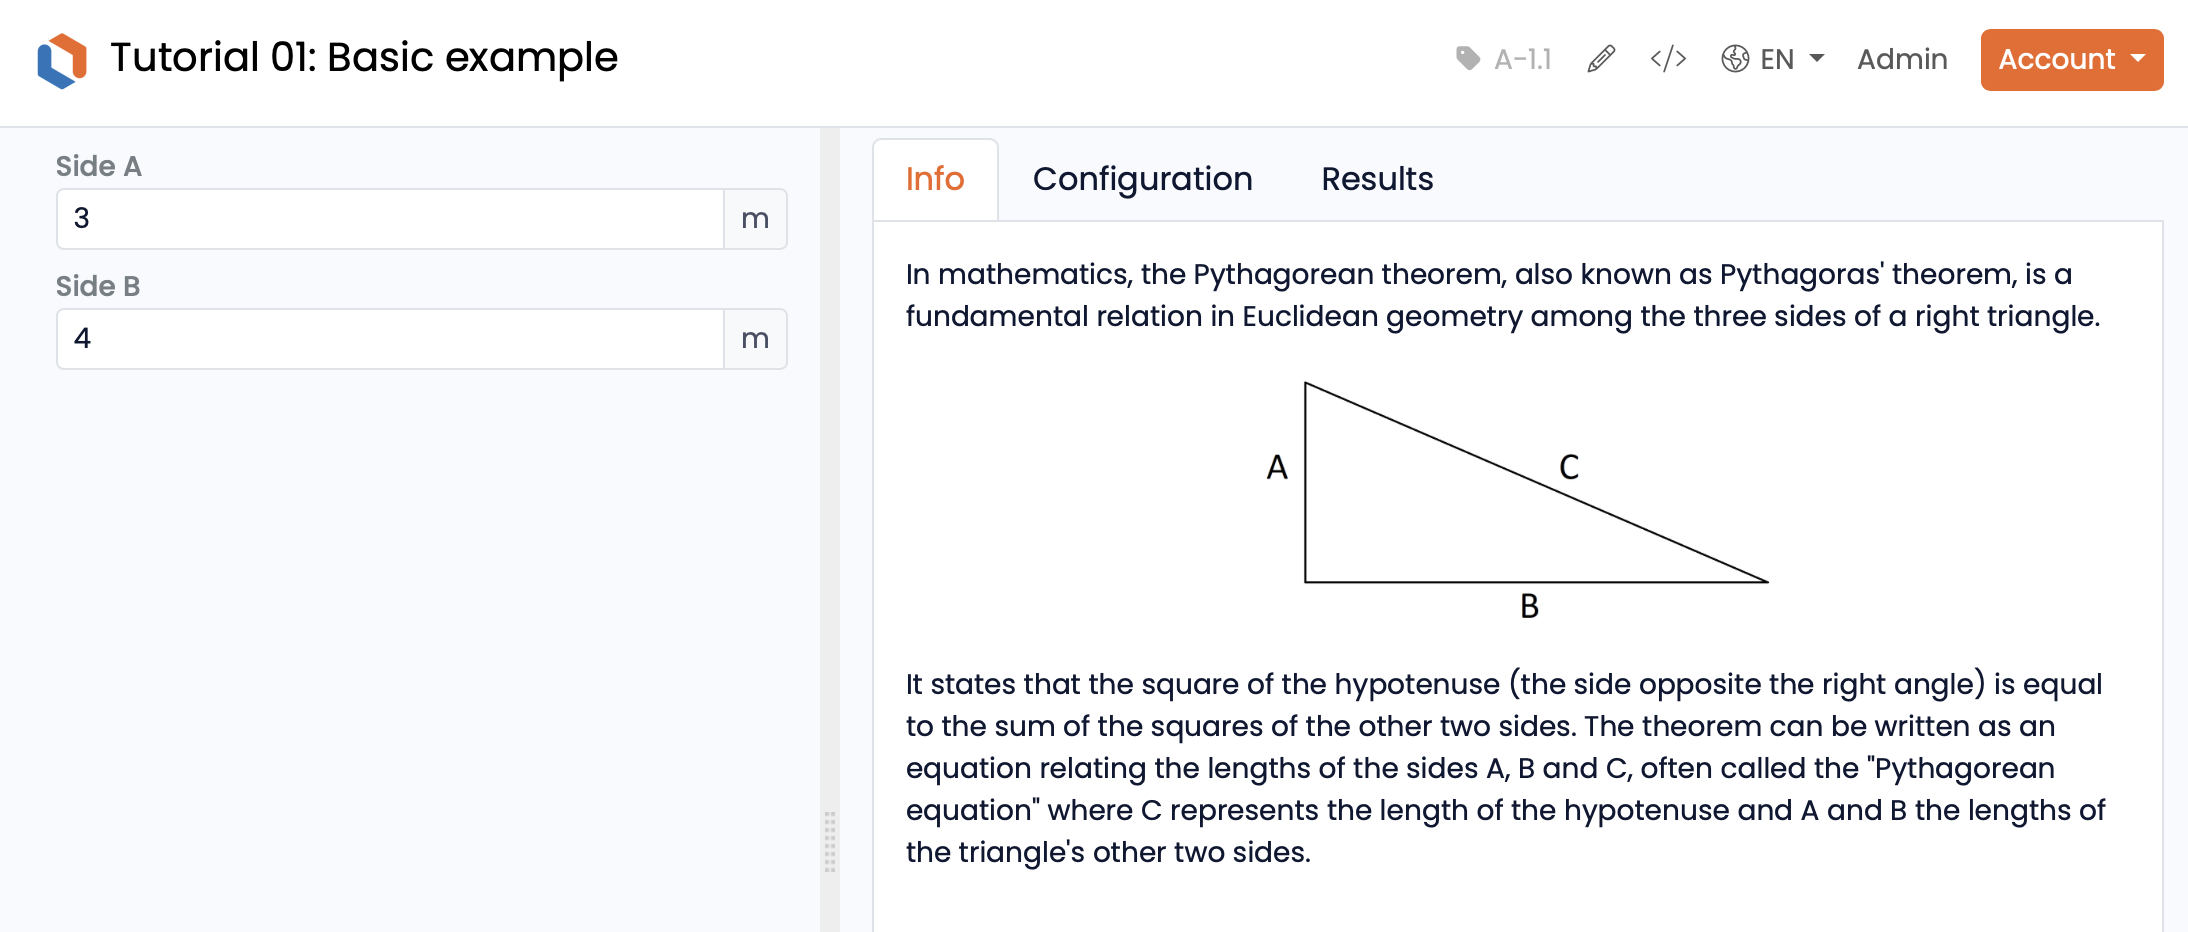Click the VIKTOR logo icon

tap(62, 60)
